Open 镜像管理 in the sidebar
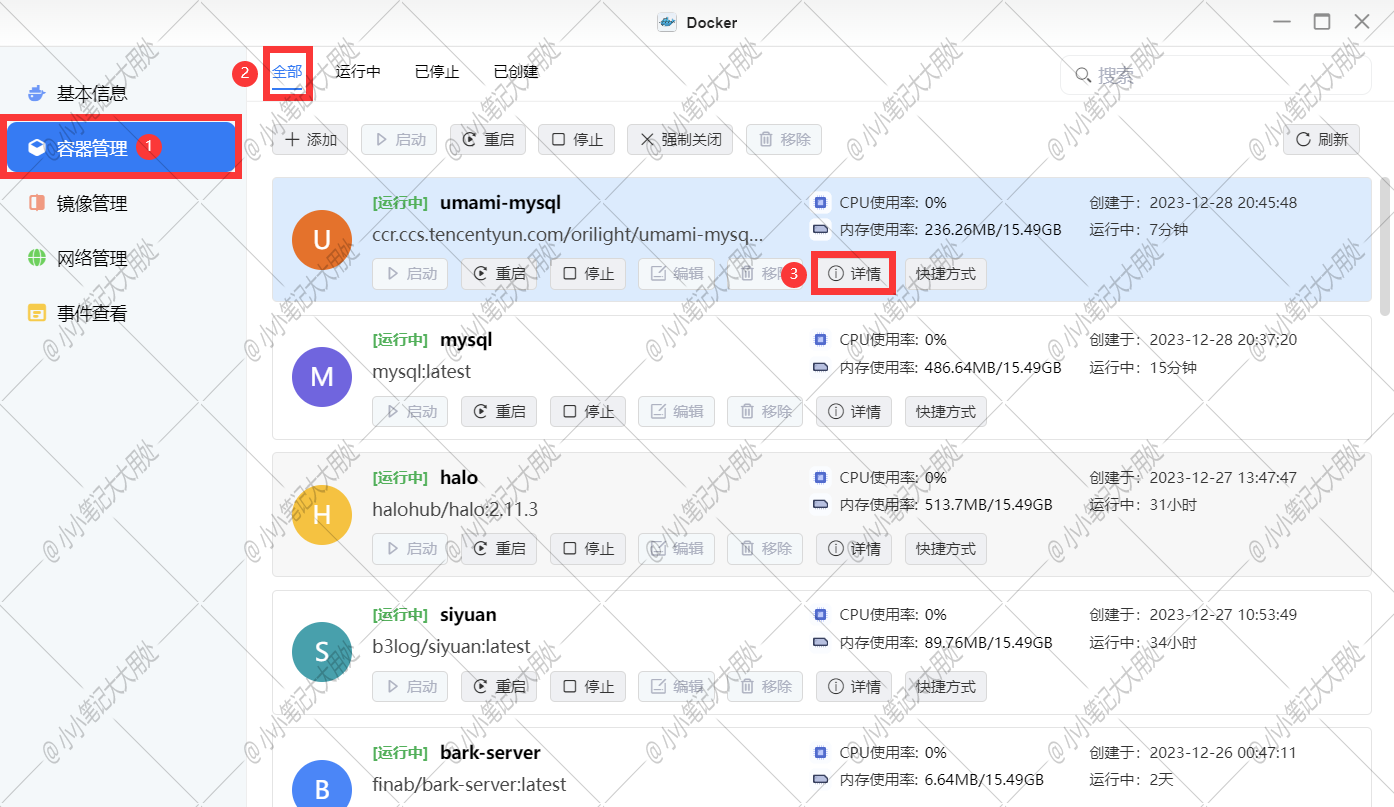The image size is (1394, 807). (x=122, y=203)
